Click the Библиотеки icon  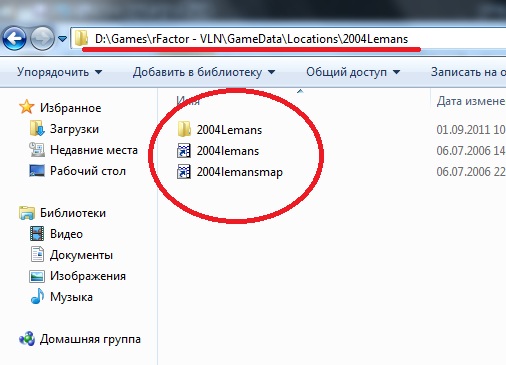pyautogui.click(x=27, y=213)
